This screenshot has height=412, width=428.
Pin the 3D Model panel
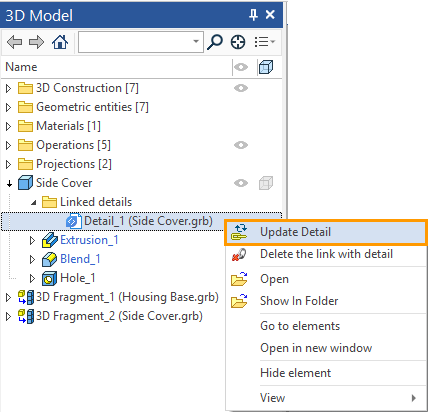(253, 15)
